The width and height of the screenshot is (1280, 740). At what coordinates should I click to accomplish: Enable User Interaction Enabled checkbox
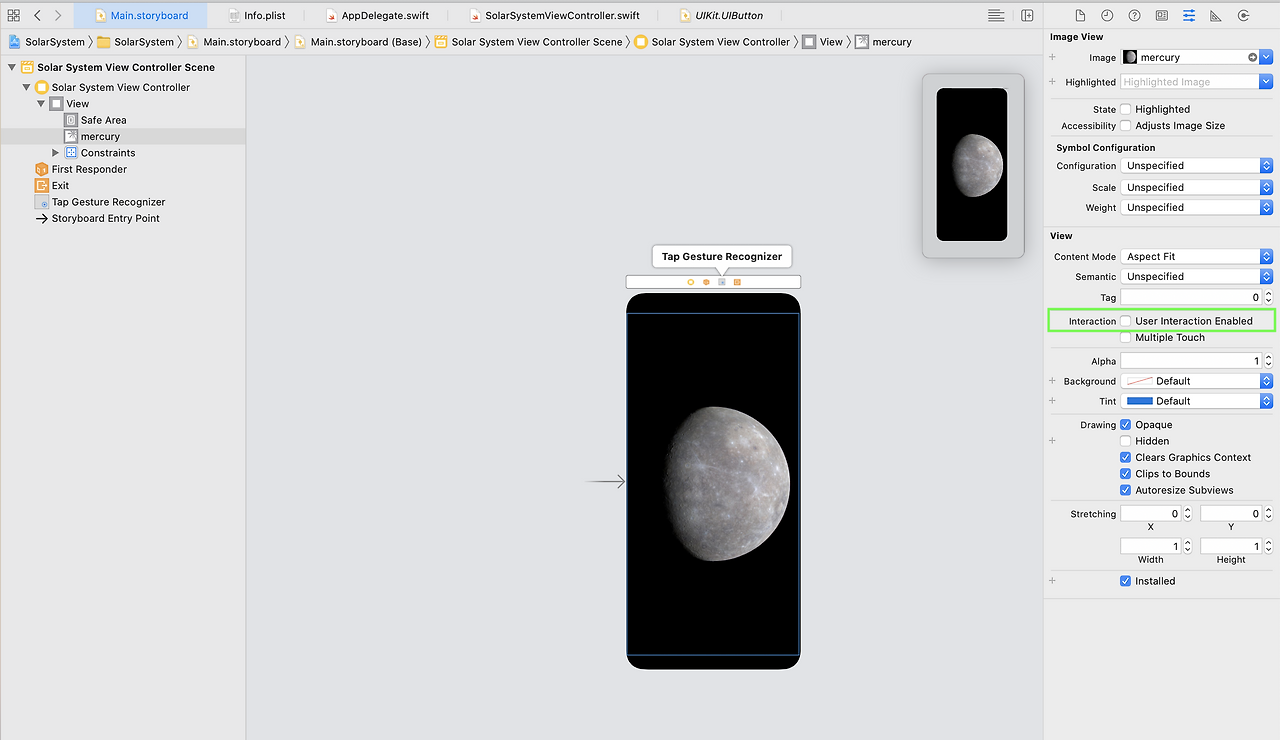1126,321
